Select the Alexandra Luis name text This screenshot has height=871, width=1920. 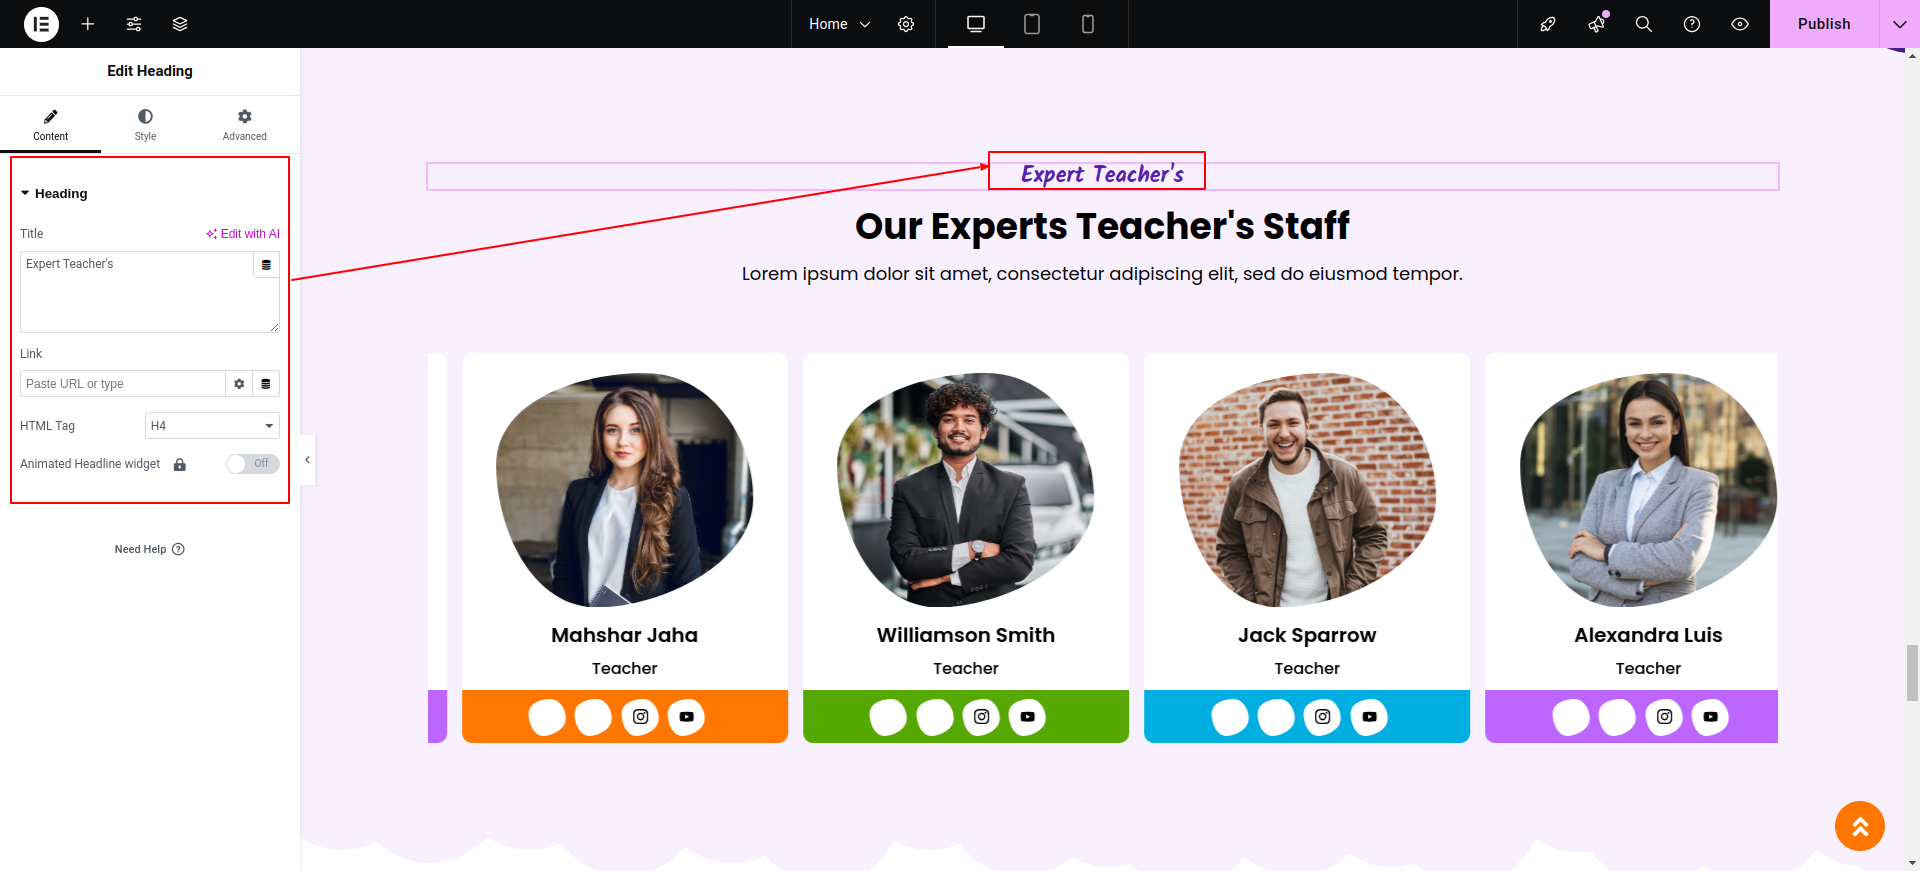(x=1648, y=635)
